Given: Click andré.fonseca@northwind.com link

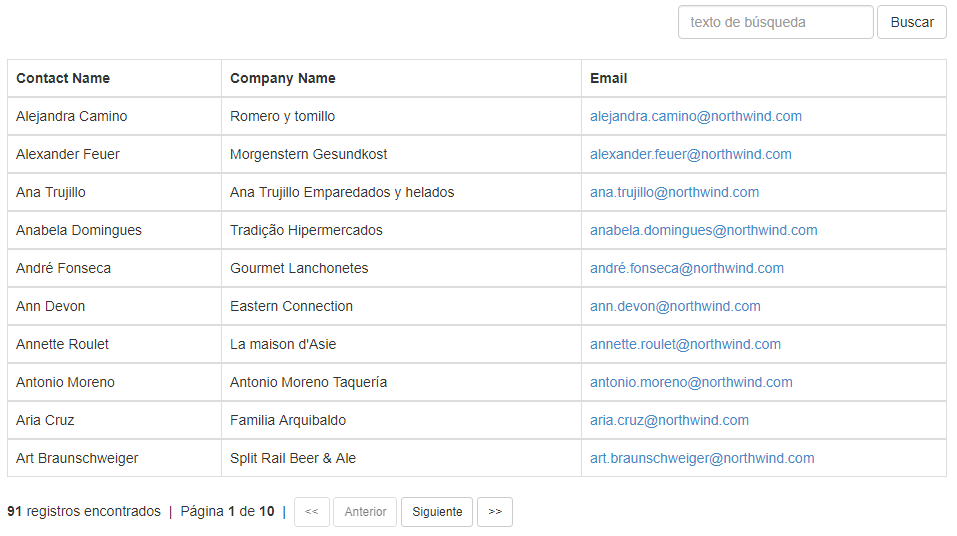Looking at the screenshot, I should 687,268.
